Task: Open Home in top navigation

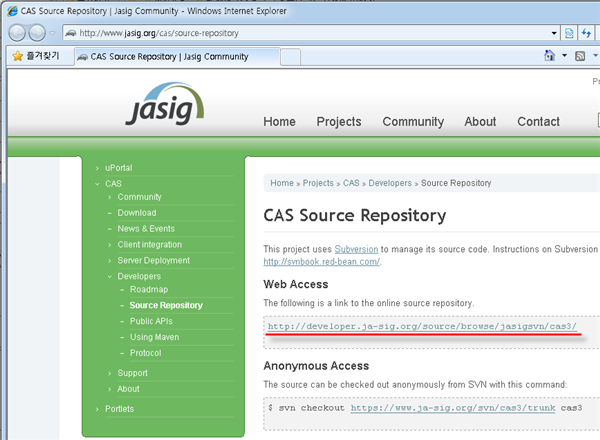Action: (279, 122)
